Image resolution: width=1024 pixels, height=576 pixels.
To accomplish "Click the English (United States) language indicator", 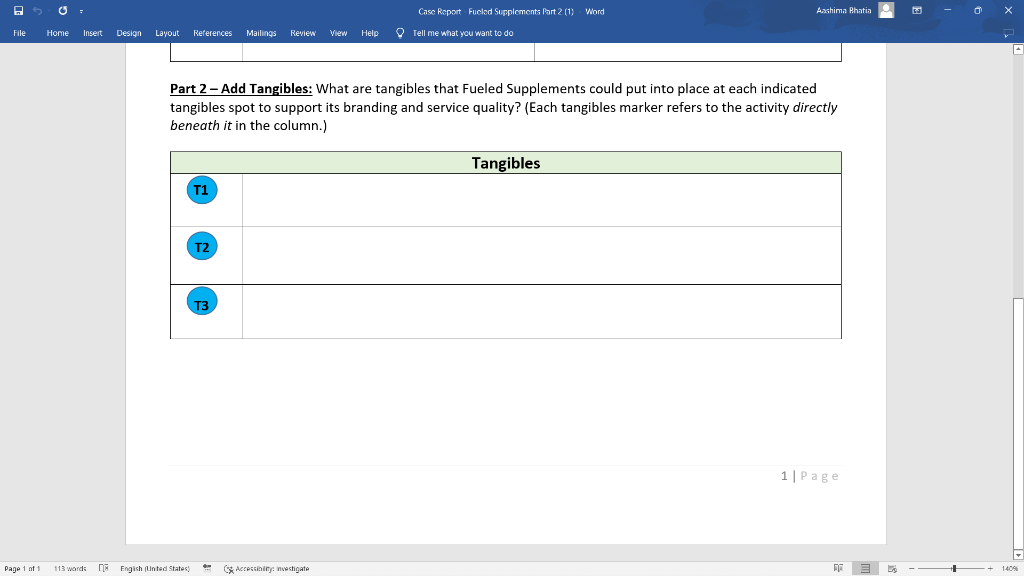I will pyautogui.click(x=155, y=569).
